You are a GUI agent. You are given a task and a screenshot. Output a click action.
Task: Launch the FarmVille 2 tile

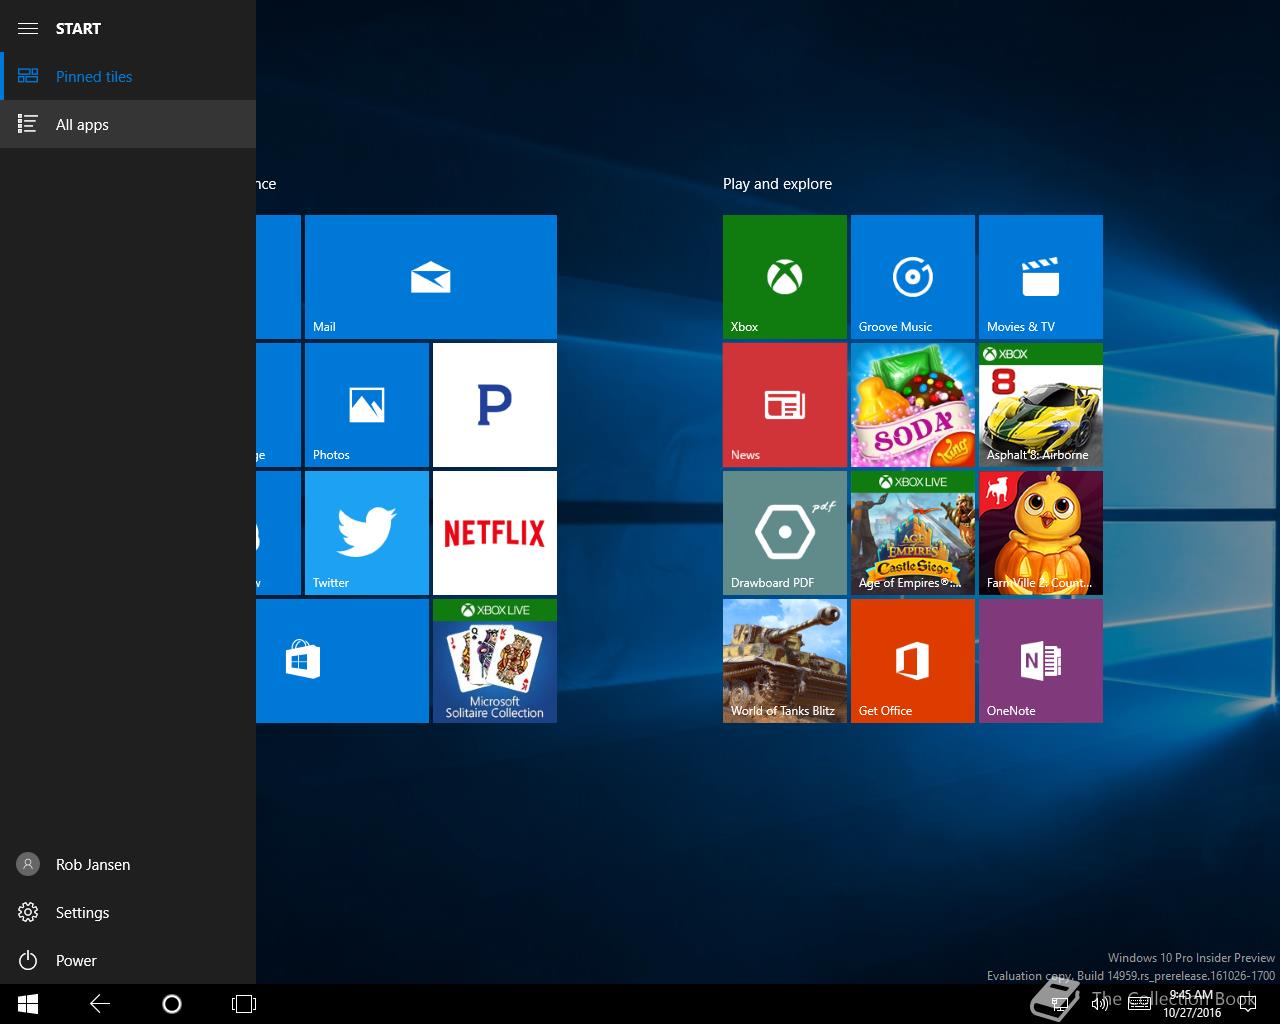coord(1041,533)
